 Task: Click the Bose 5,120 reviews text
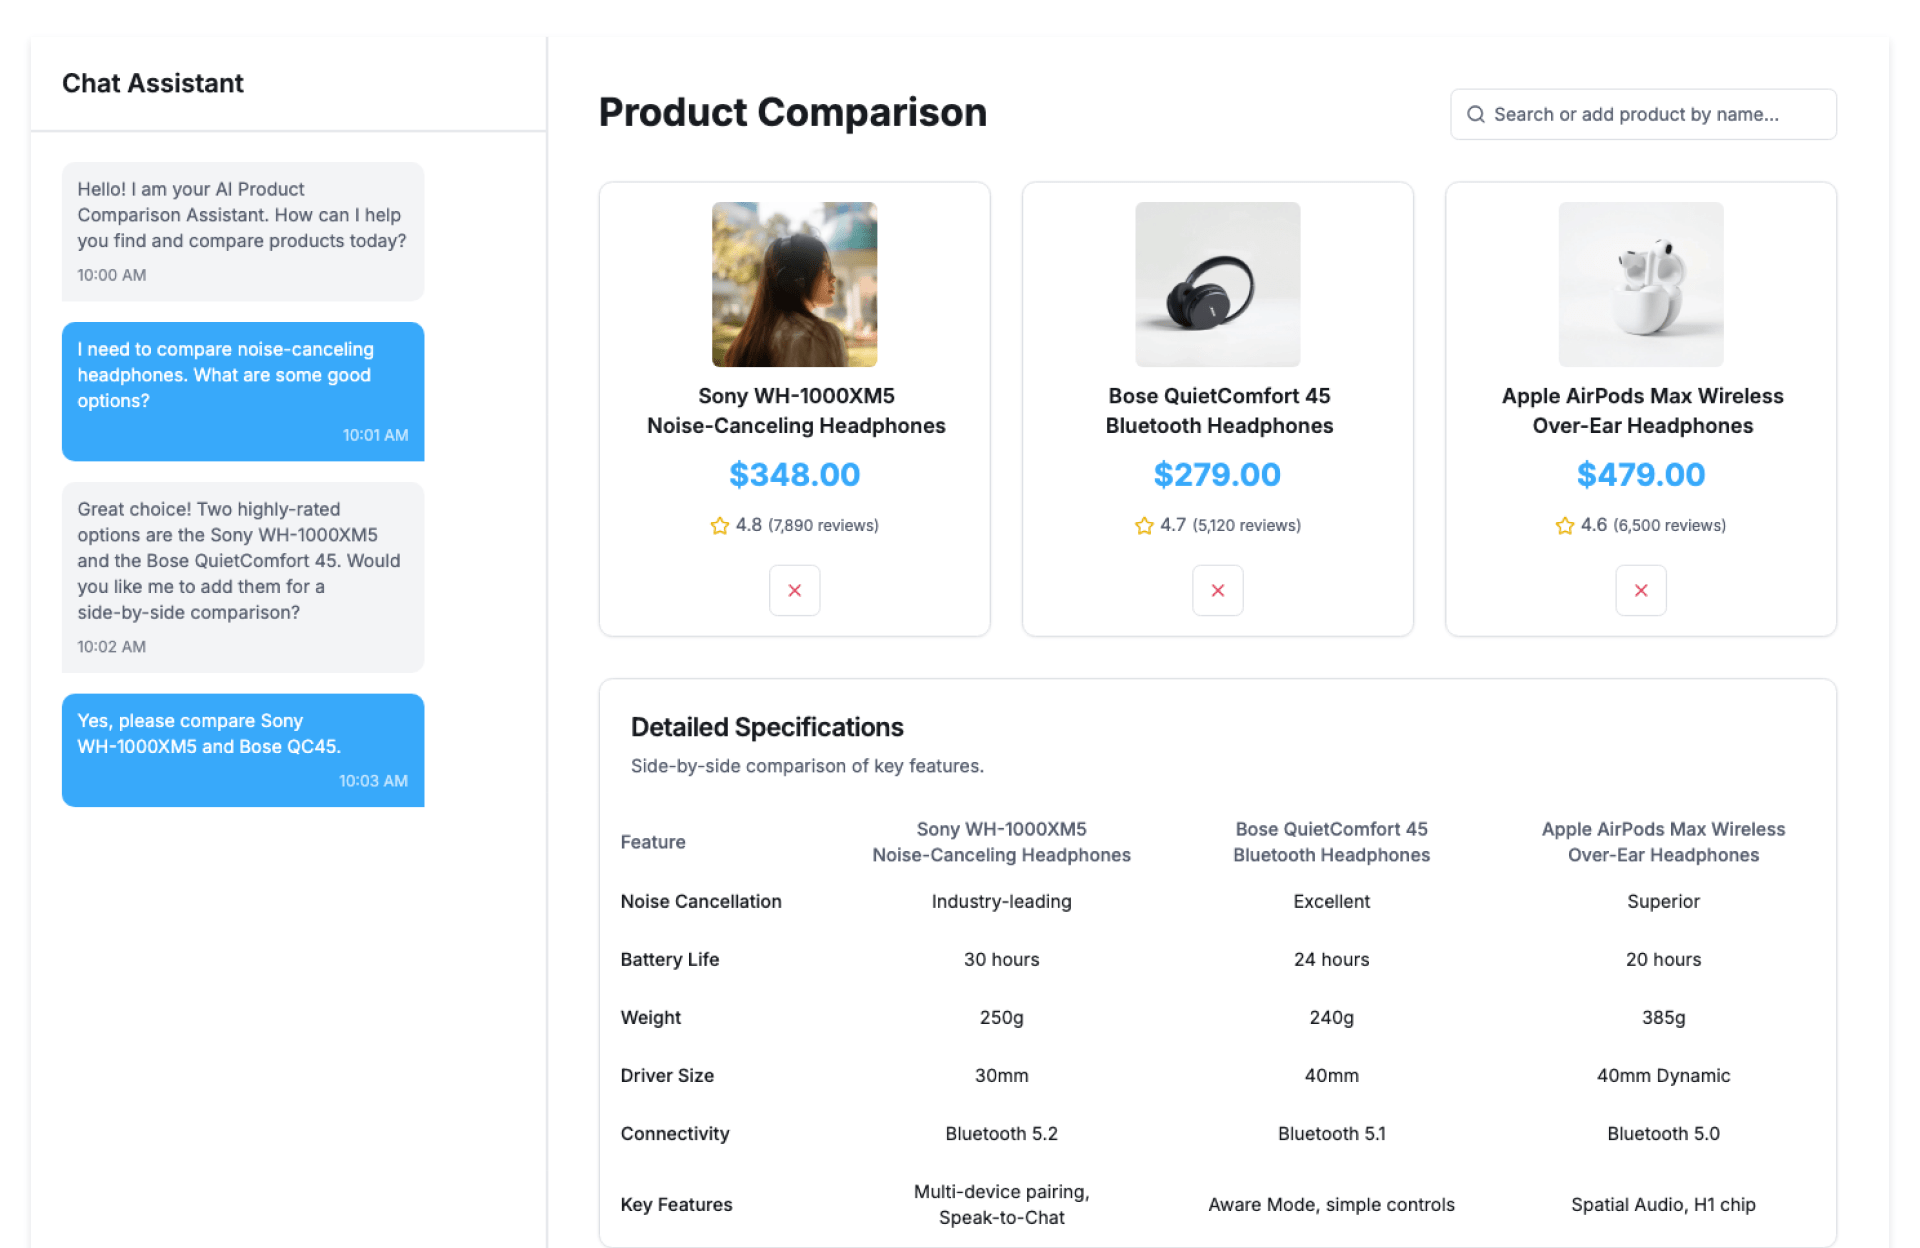pos(1246,526)
